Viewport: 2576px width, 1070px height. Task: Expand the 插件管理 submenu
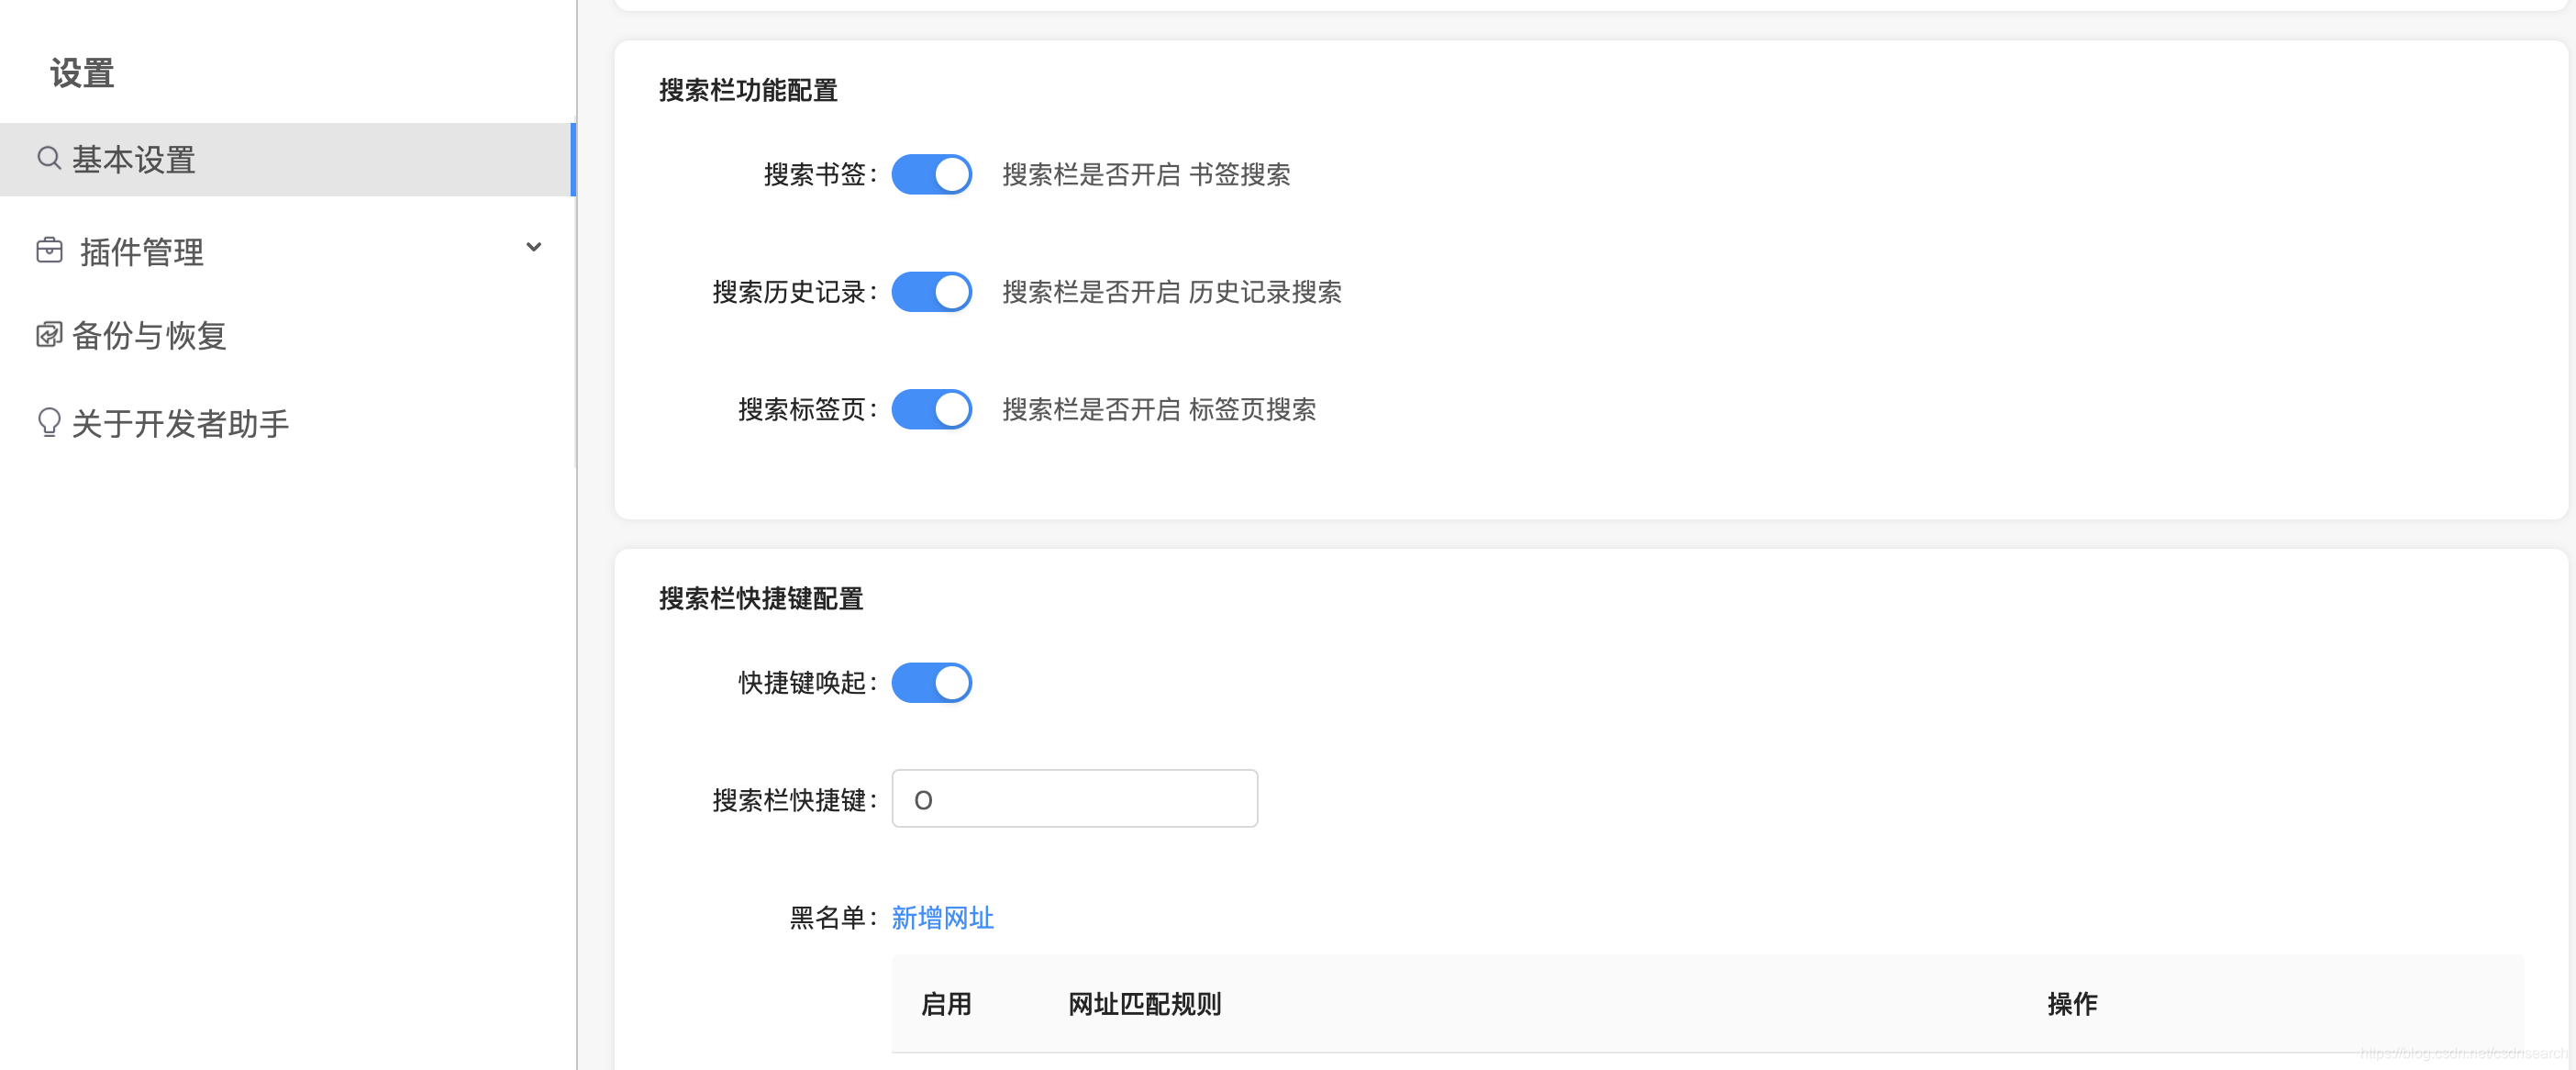(x=288, y=251)
